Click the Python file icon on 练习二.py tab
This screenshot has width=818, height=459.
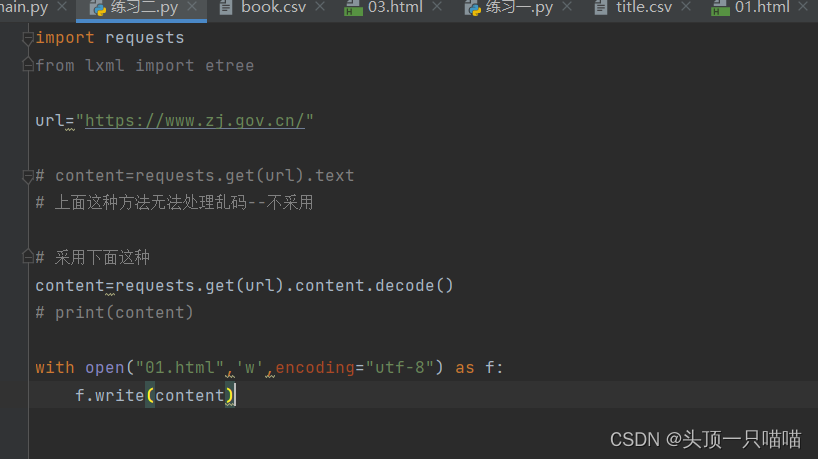tap(98, 8)
